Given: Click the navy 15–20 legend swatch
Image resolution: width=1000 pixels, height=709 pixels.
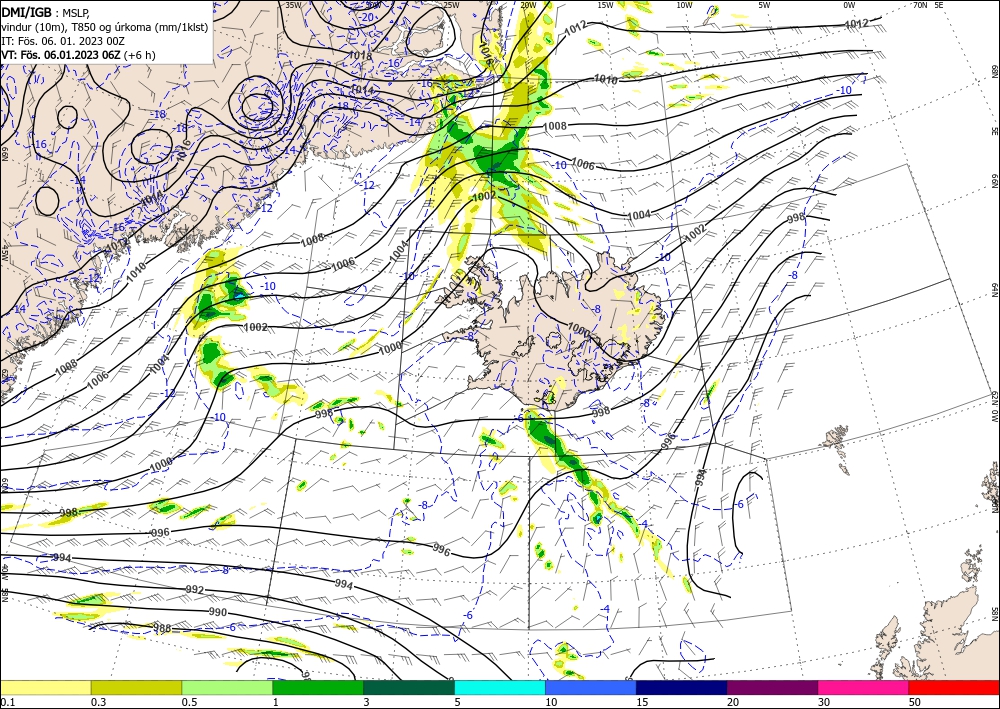Looking at the screenshot, I should pos(682,687).
